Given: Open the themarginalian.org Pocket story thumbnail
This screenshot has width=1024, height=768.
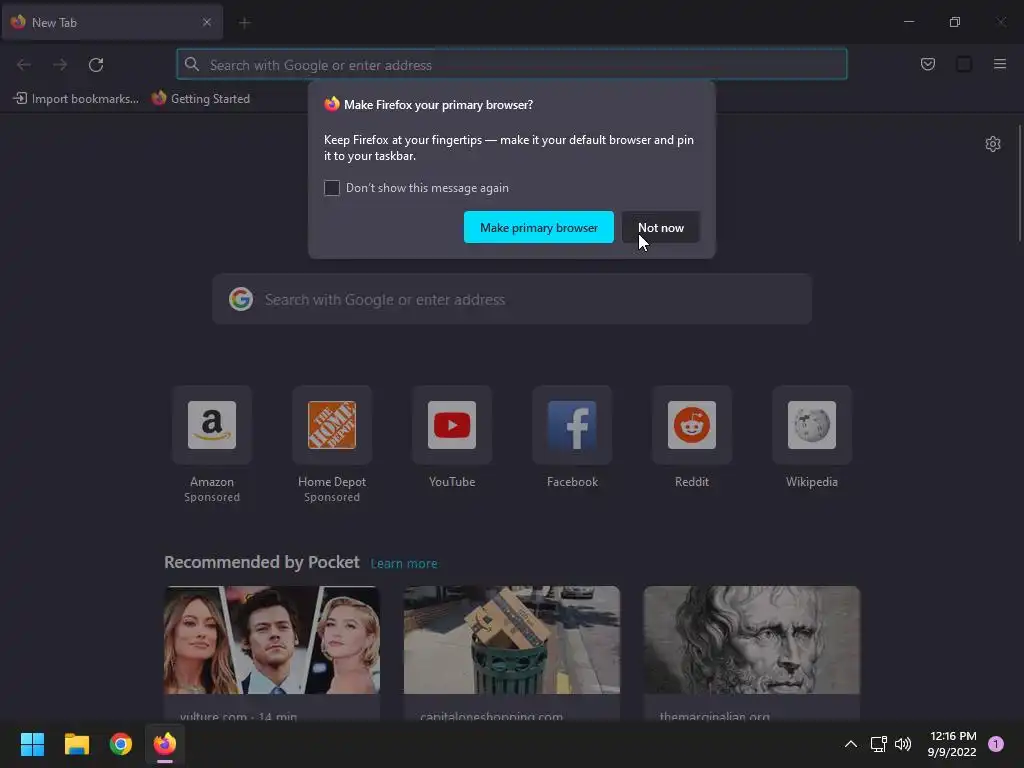Looking at the screenshot, I should coord(752,640).
